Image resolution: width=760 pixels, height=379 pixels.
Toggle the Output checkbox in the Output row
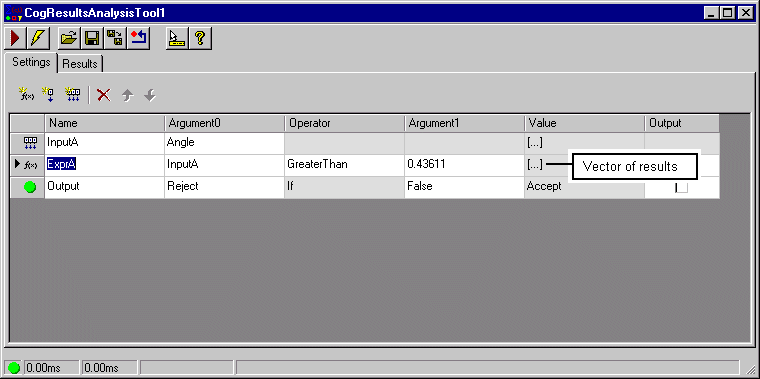click(681, 187)
